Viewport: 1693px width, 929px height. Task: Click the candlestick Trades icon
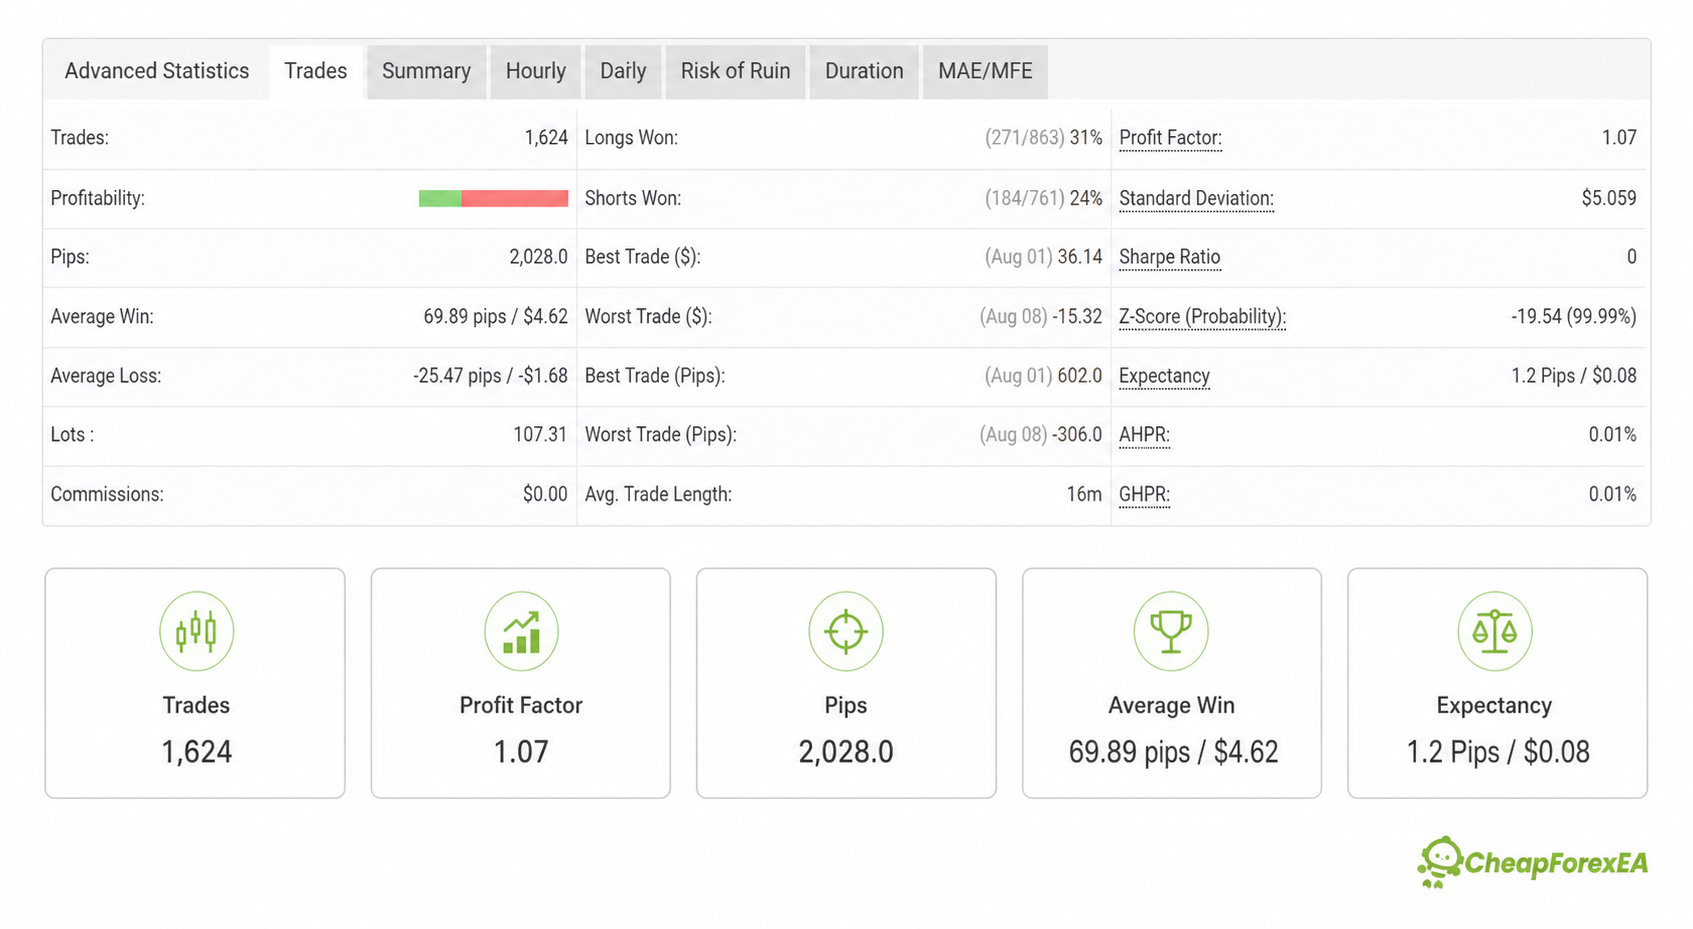tap(196, 631)
